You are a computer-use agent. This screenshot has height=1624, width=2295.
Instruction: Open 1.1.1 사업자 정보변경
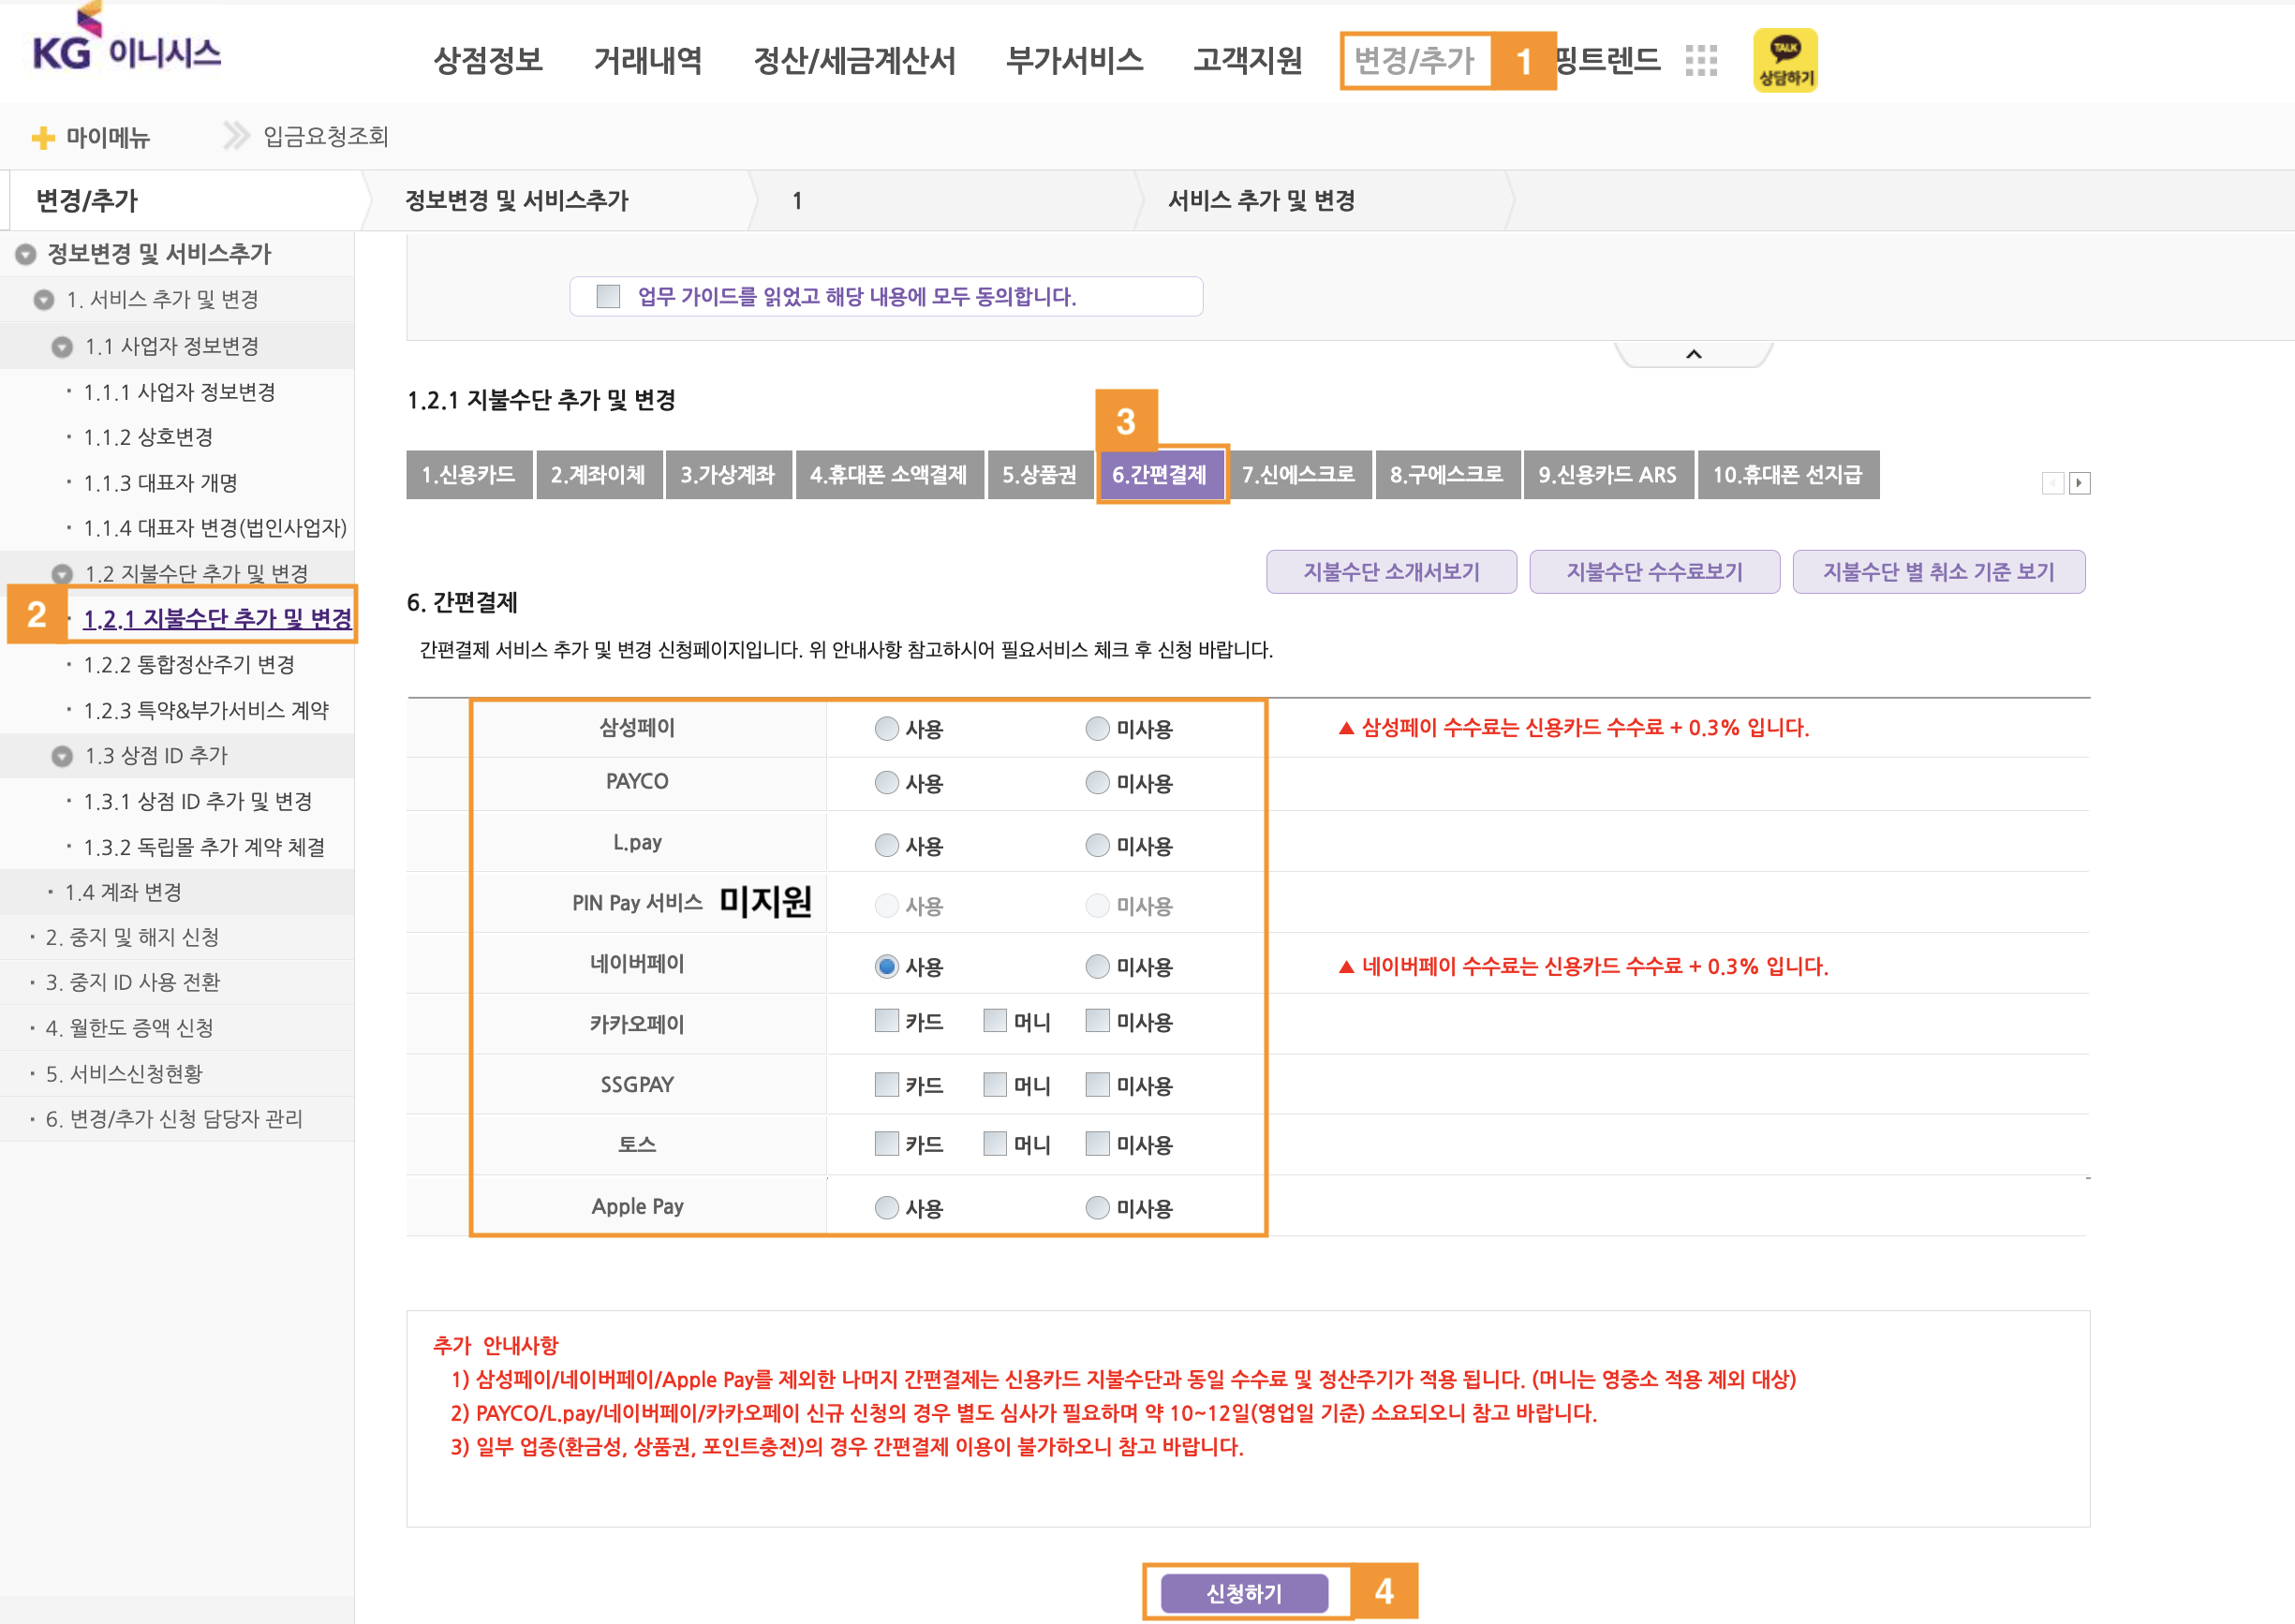click(179, 392)
